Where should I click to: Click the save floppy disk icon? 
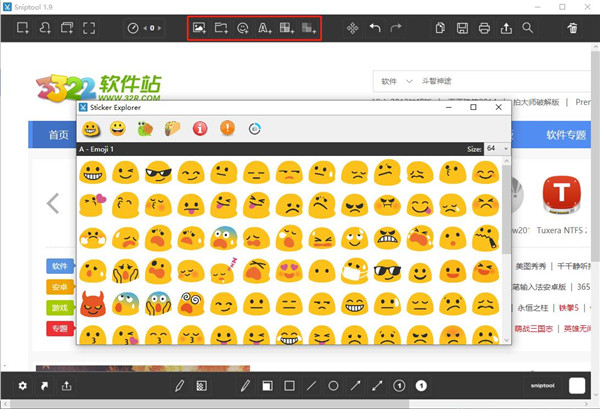[463, 29]
